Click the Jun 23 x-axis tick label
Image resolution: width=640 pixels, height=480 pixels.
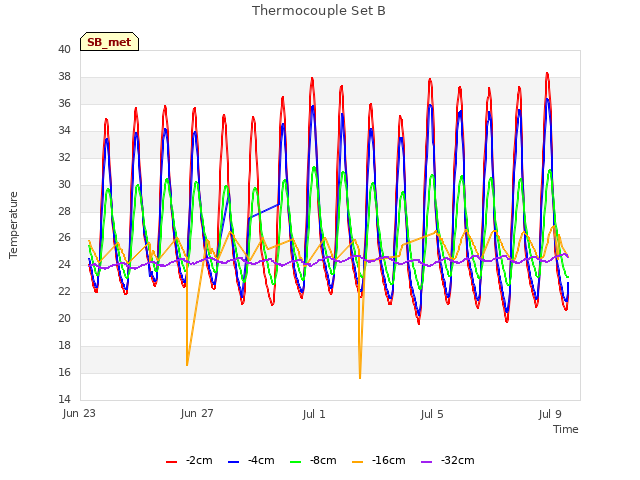pyautogui.click(x=79, y=413)
